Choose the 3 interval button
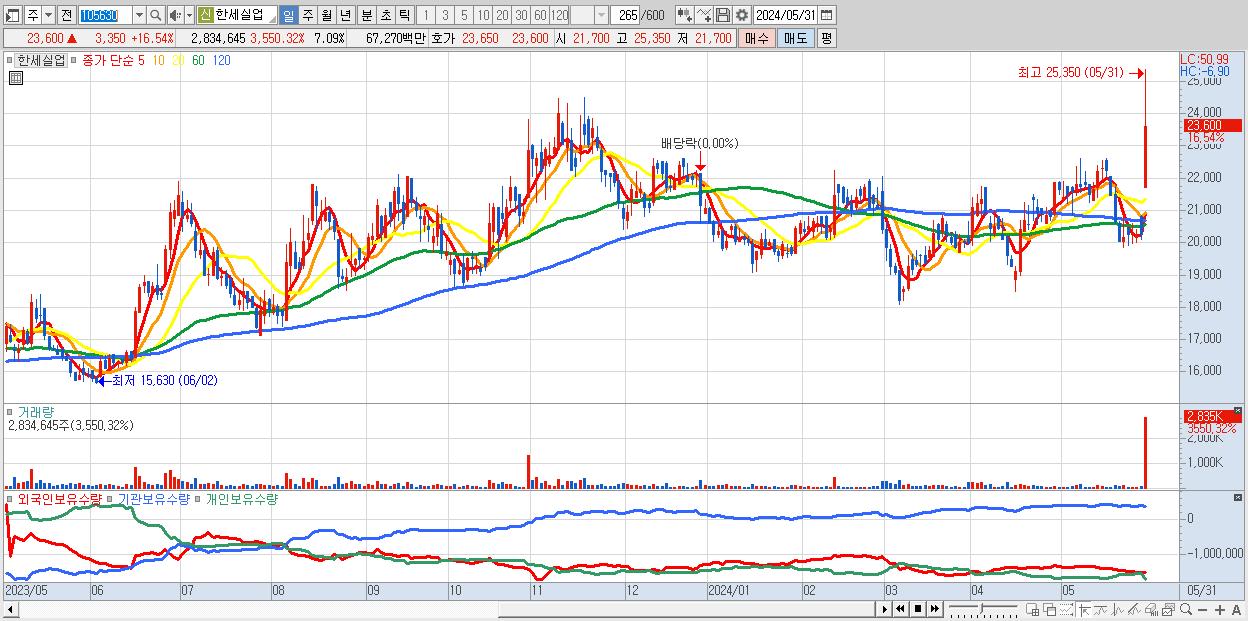This screenshot has width=1248, height=621. [x=445, y=15]
